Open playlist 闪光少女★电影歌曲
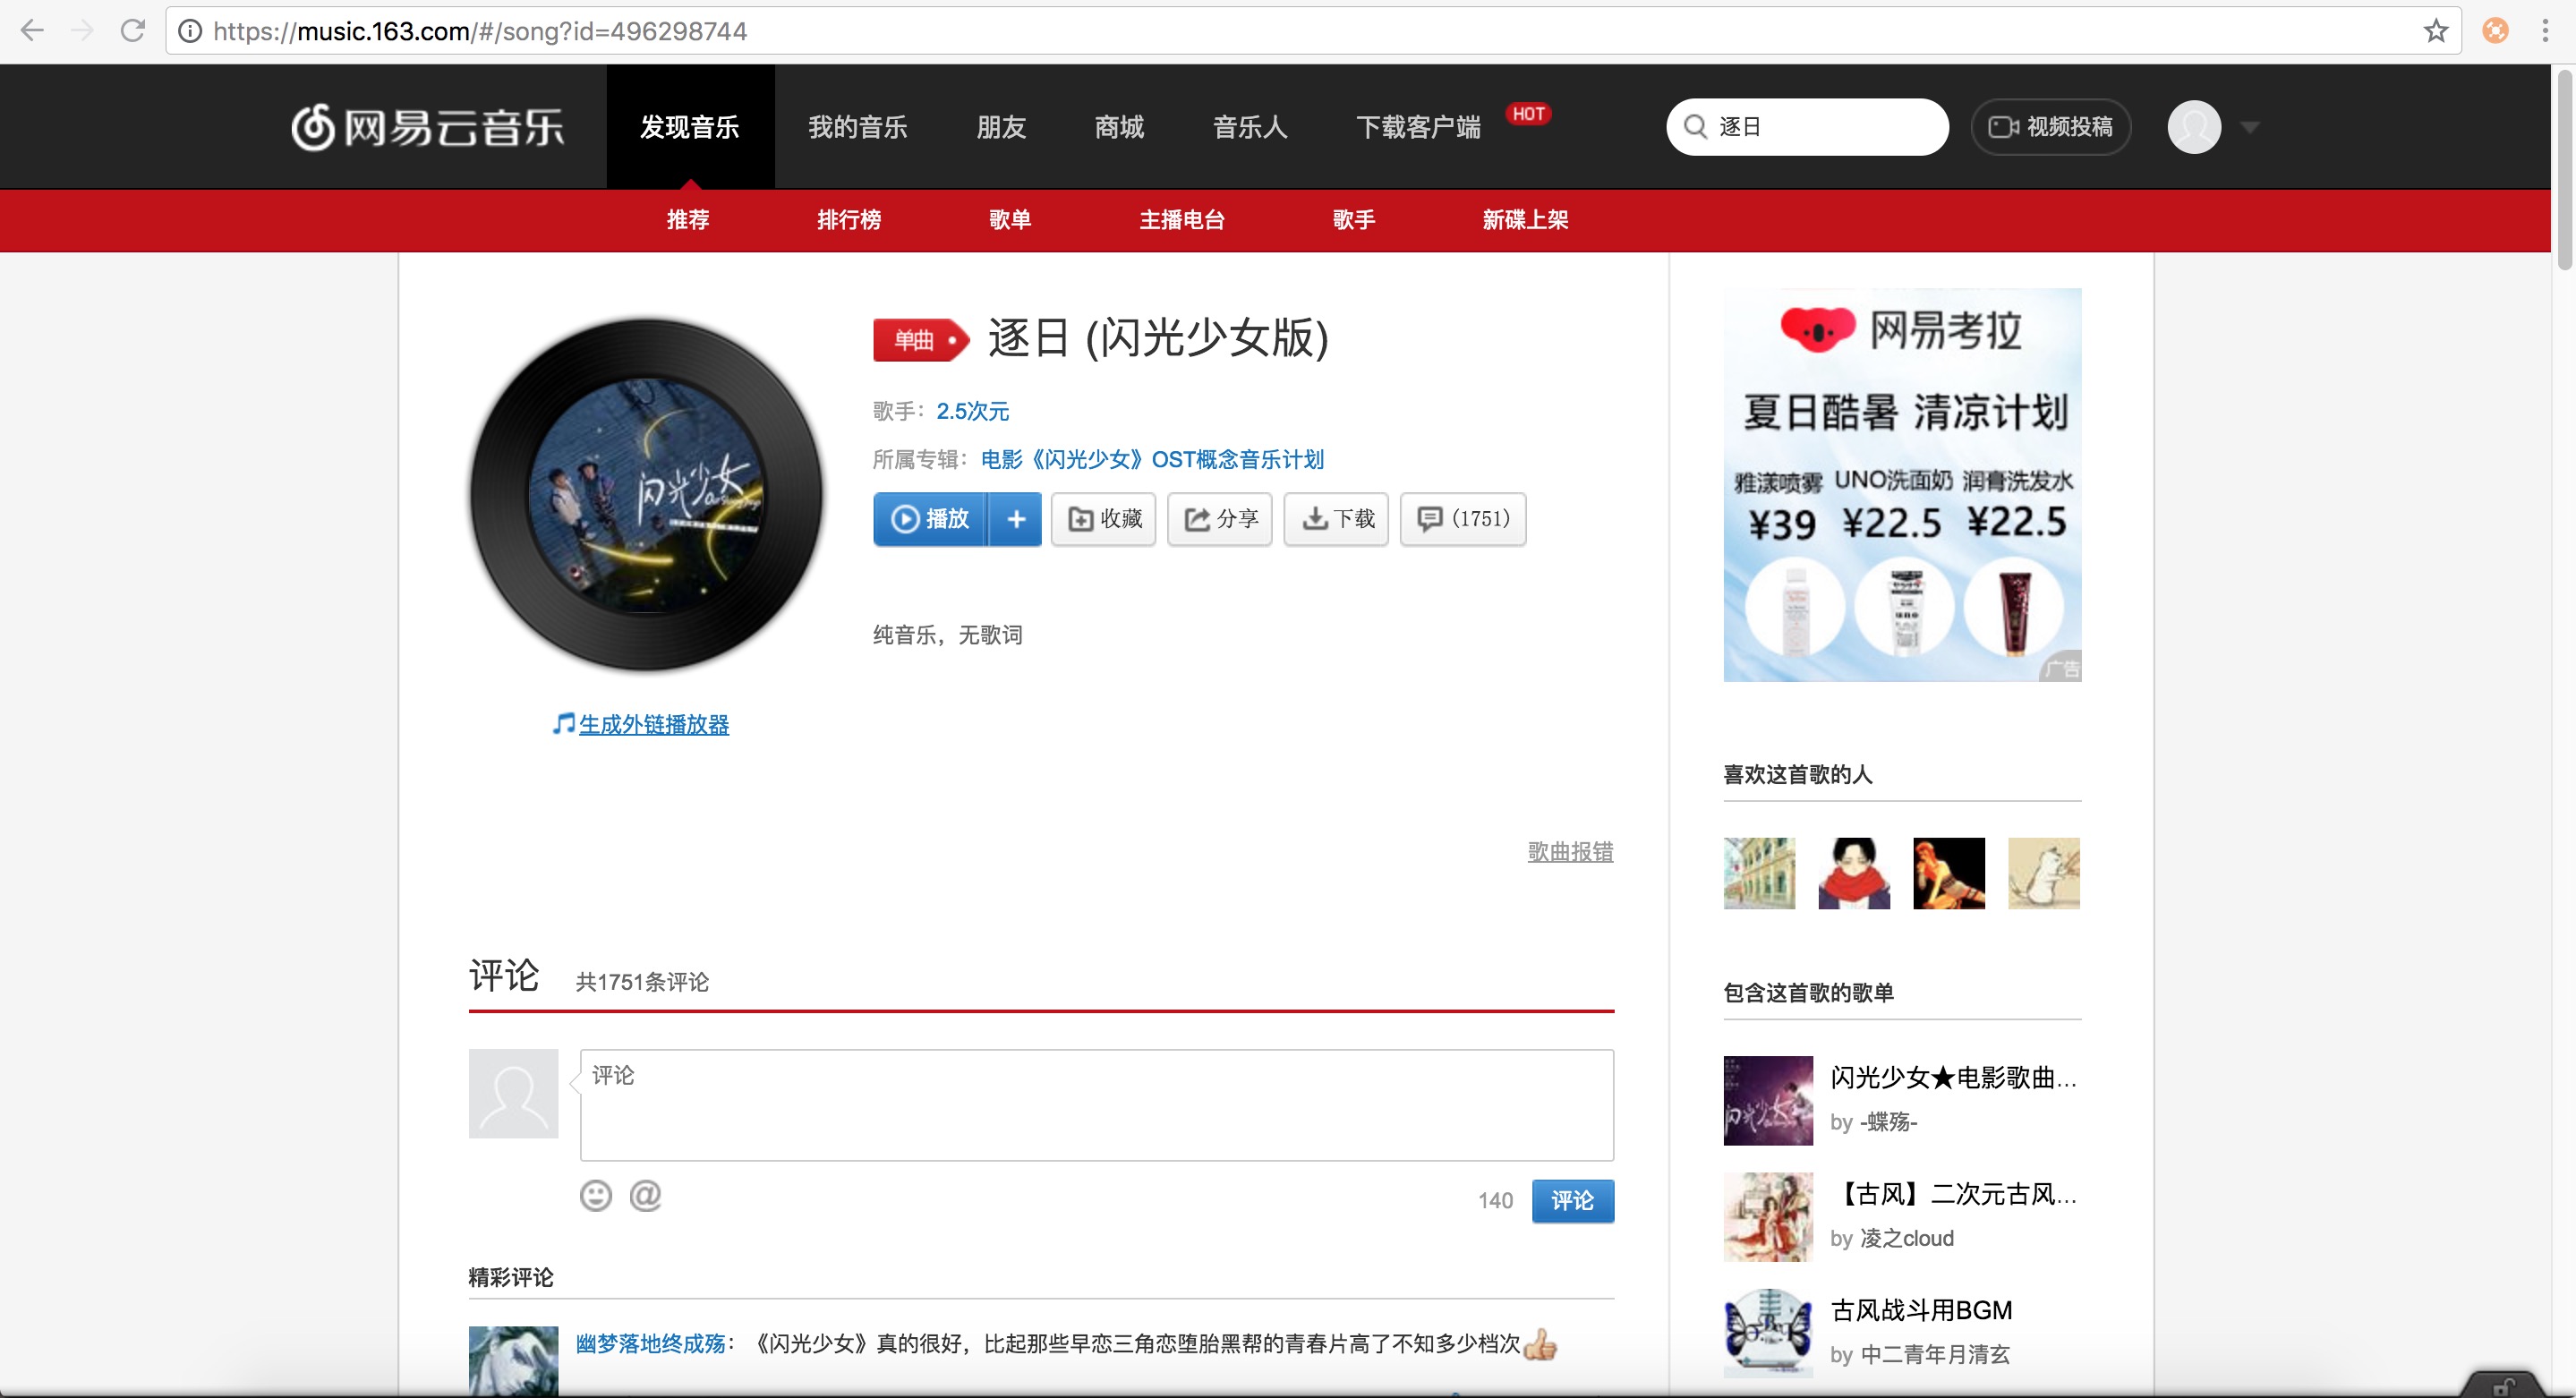2576x1398 pixels. 1954,1077
